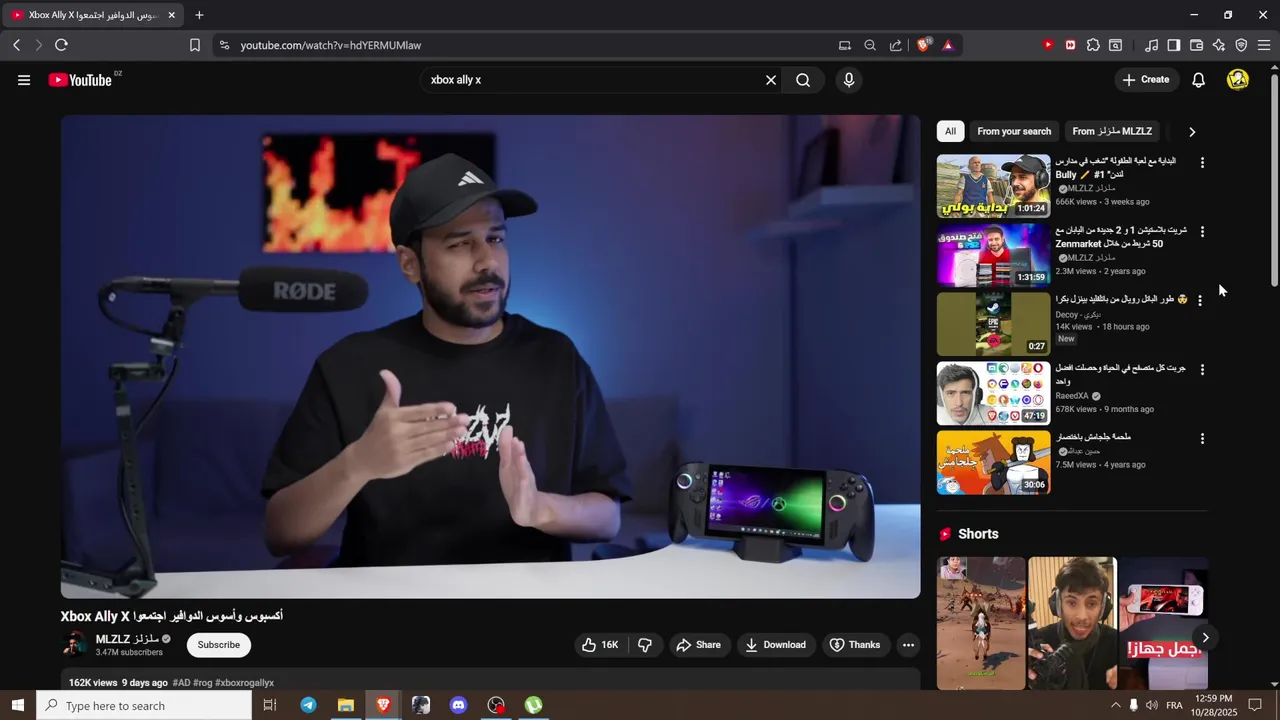Screen dimensions: 1280x720
Task: Reload the page in browser toolbar
Action: 61,45
